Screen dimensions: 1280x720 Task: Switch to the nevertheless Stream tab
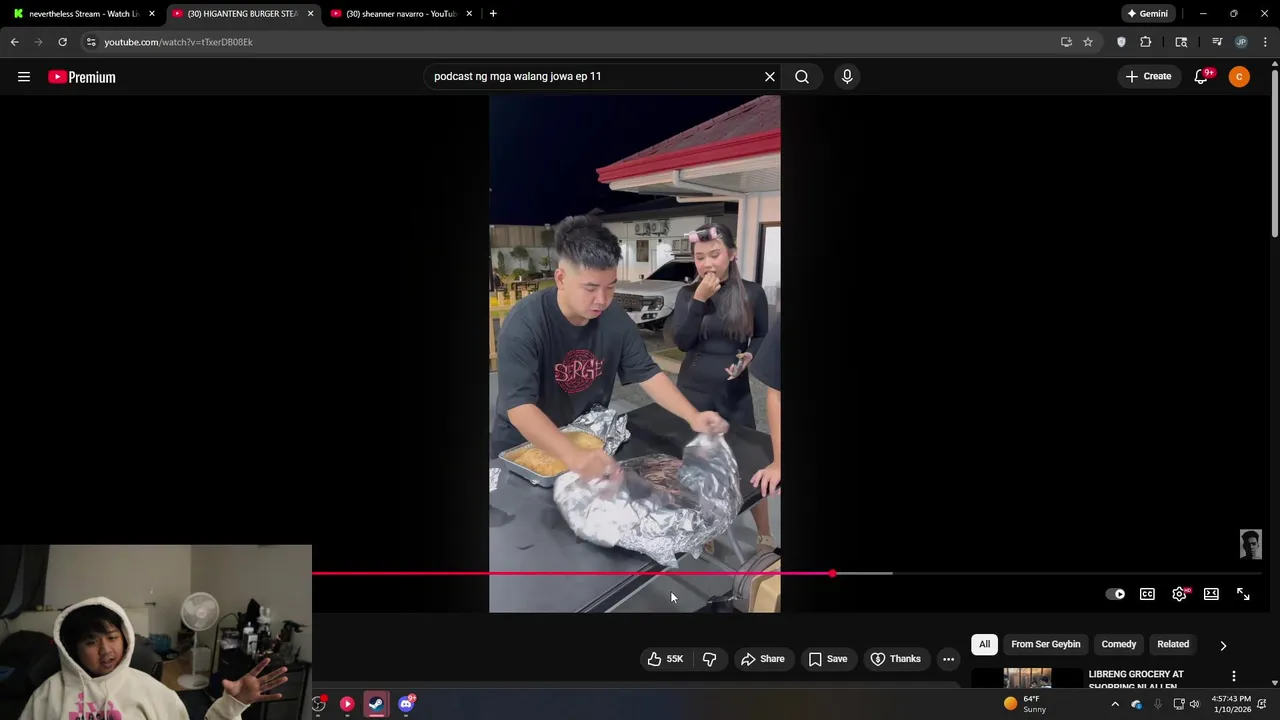[x=83, y=14]
